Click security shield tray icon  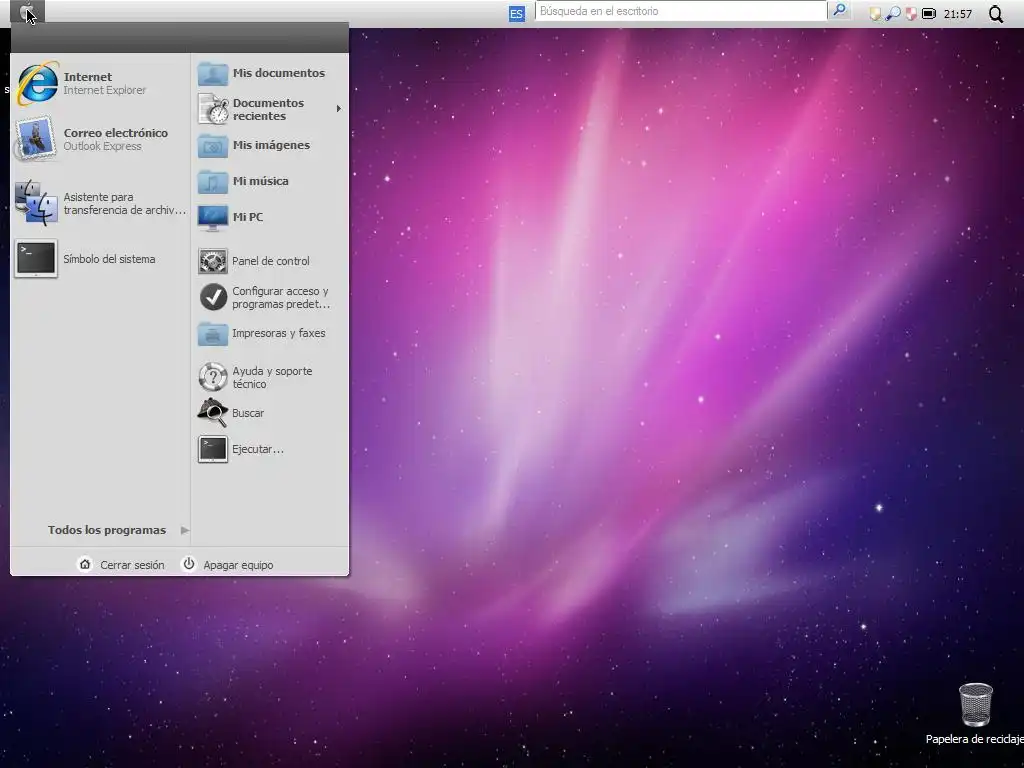(x=875, y=14)
